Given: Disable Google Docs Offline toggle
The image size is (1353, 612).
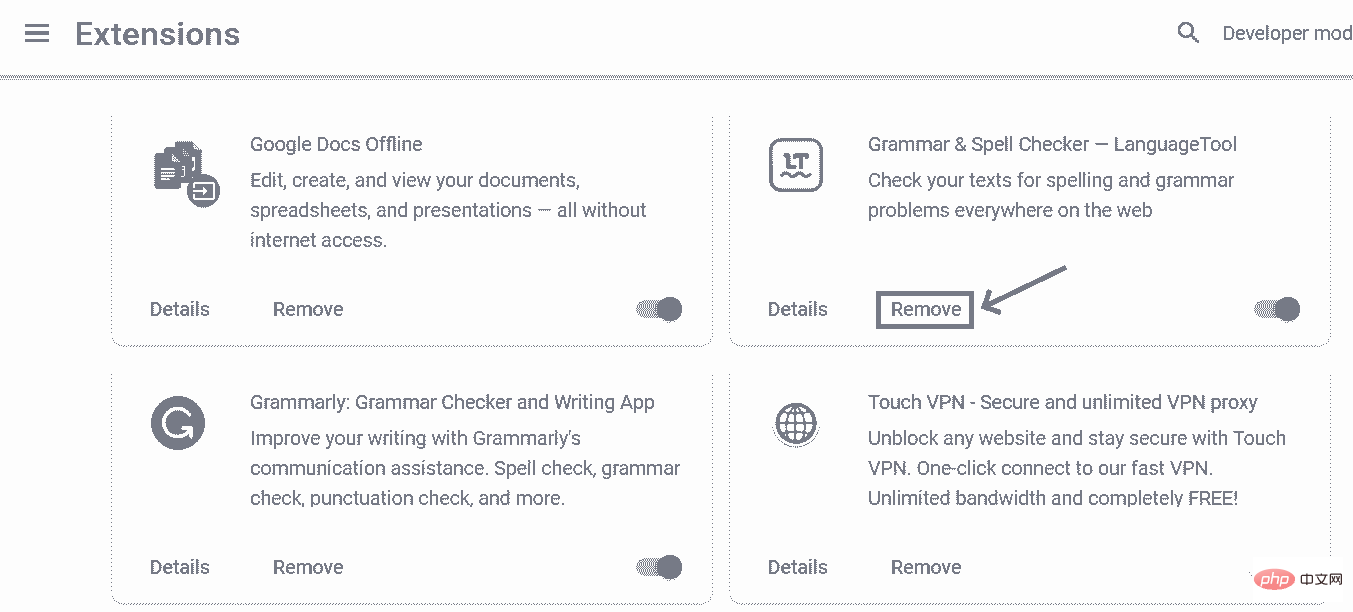Looking at the screenshot, I should pyautogui.click(x=660, y=309).
